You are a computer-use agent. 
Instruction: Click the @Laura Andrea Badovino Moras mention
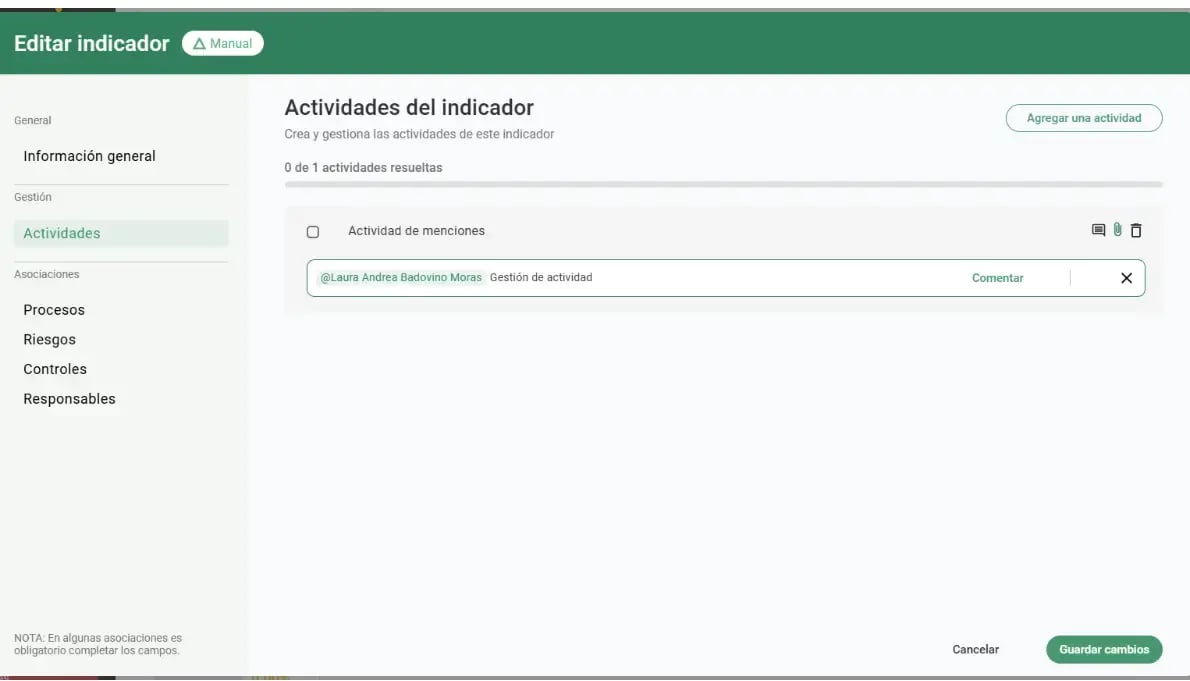coord(401,278)
